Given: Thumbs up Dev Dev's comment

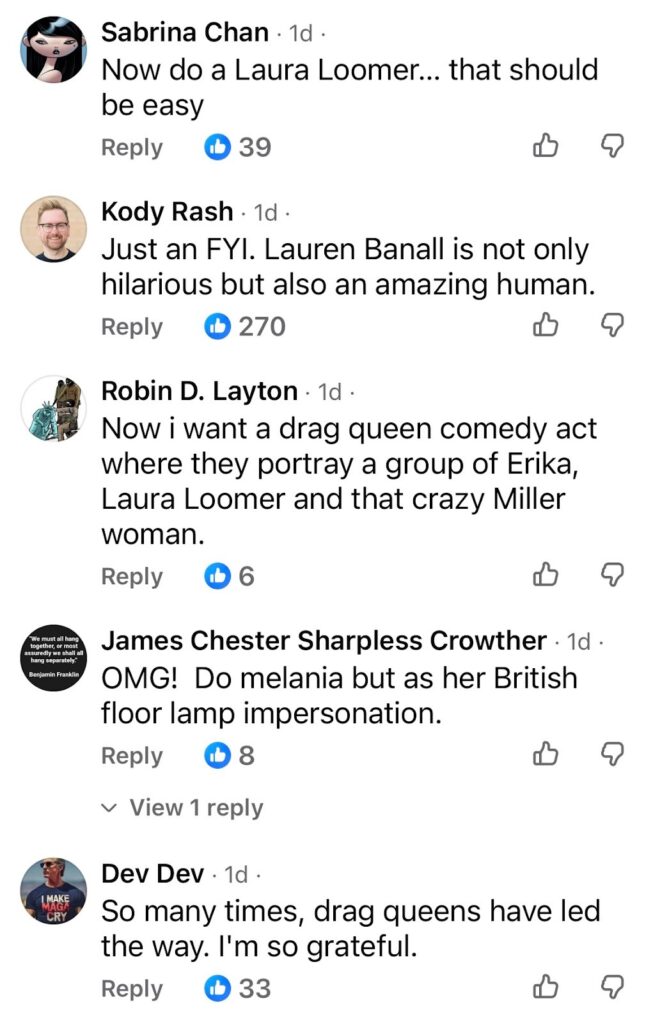Looking at the screenshot, I should coord(545,988).
